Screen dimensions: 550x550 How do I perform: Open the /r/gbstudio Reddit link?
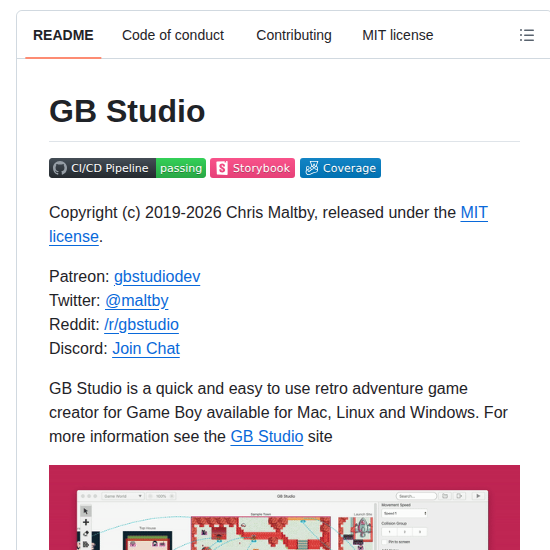[x=141, y=324]
